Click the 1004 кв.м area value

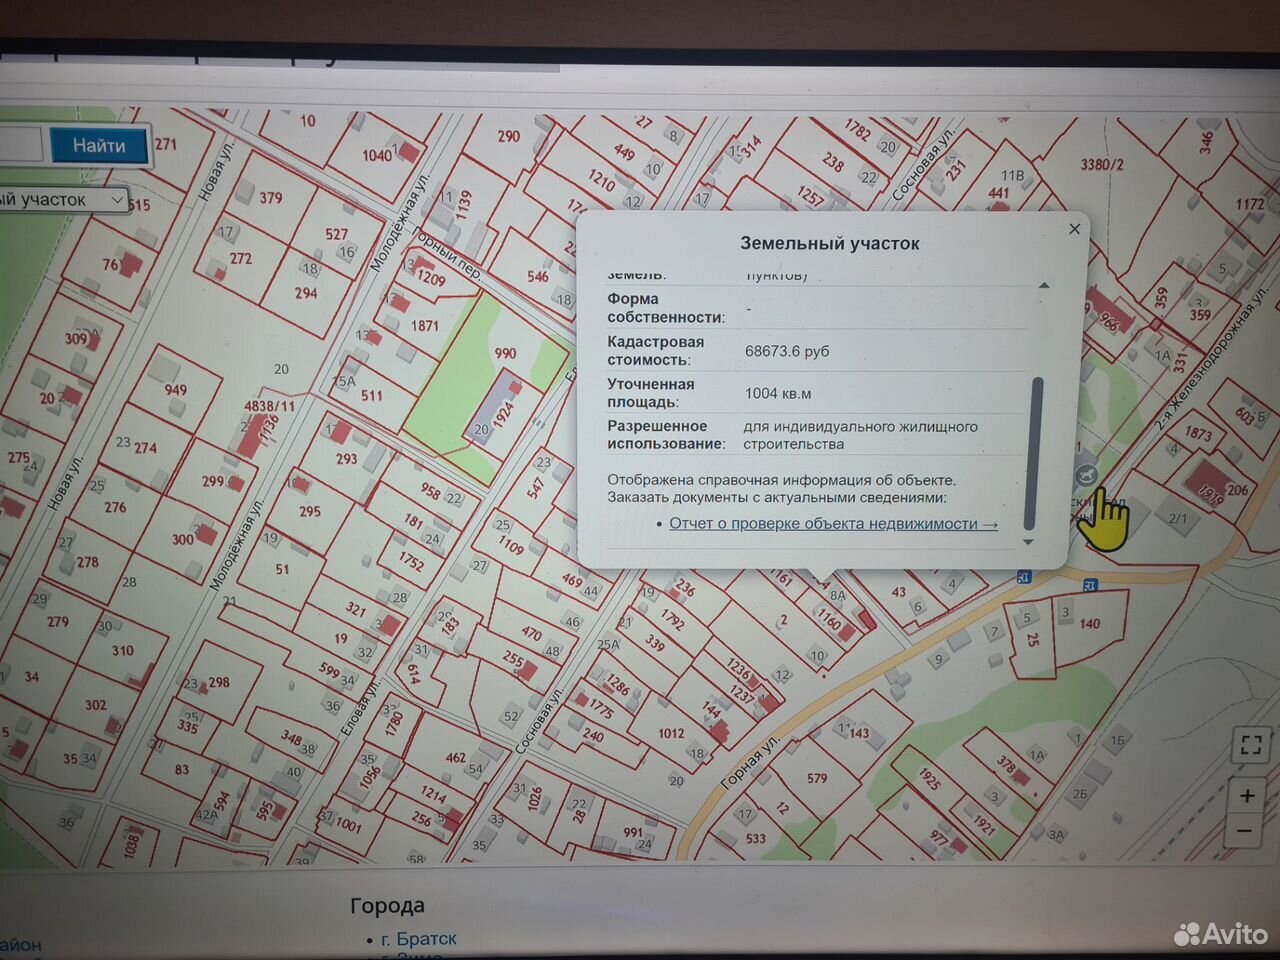[x=778, y=394]
